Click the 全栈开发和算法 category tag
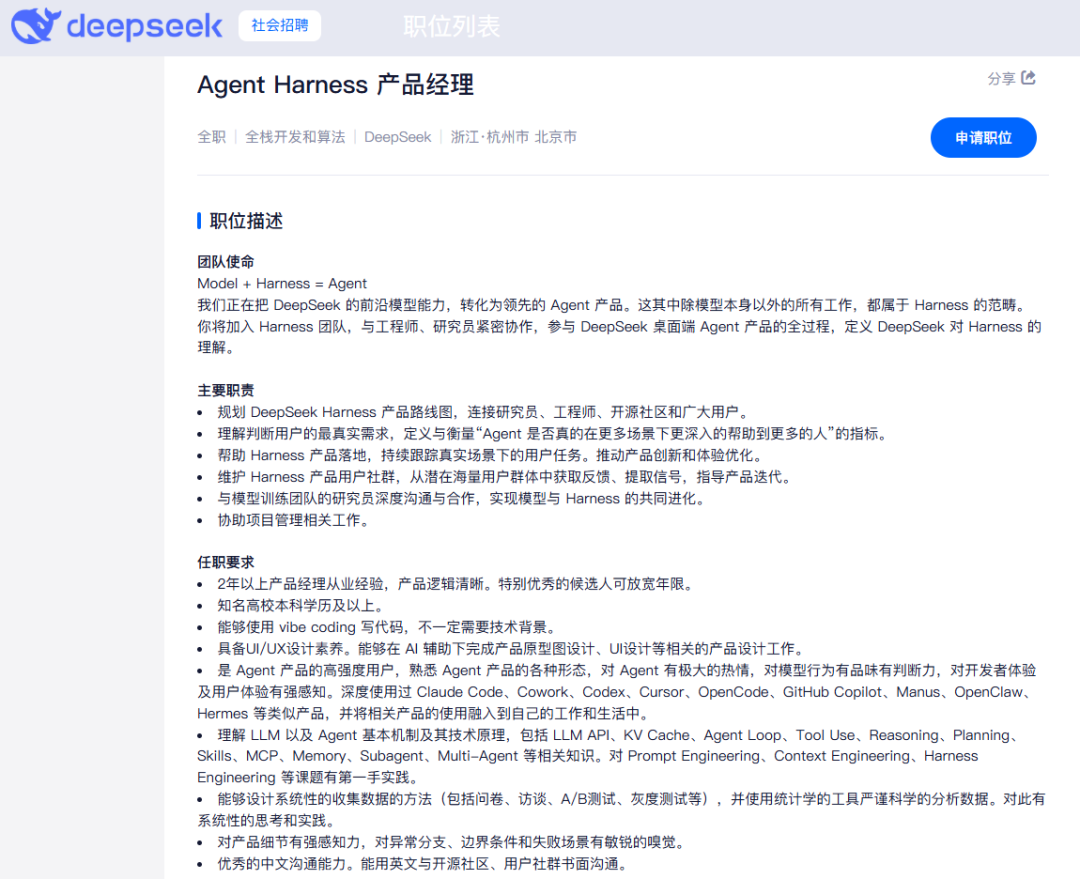The image size is (1080, 879). click(x=295, y=137)
